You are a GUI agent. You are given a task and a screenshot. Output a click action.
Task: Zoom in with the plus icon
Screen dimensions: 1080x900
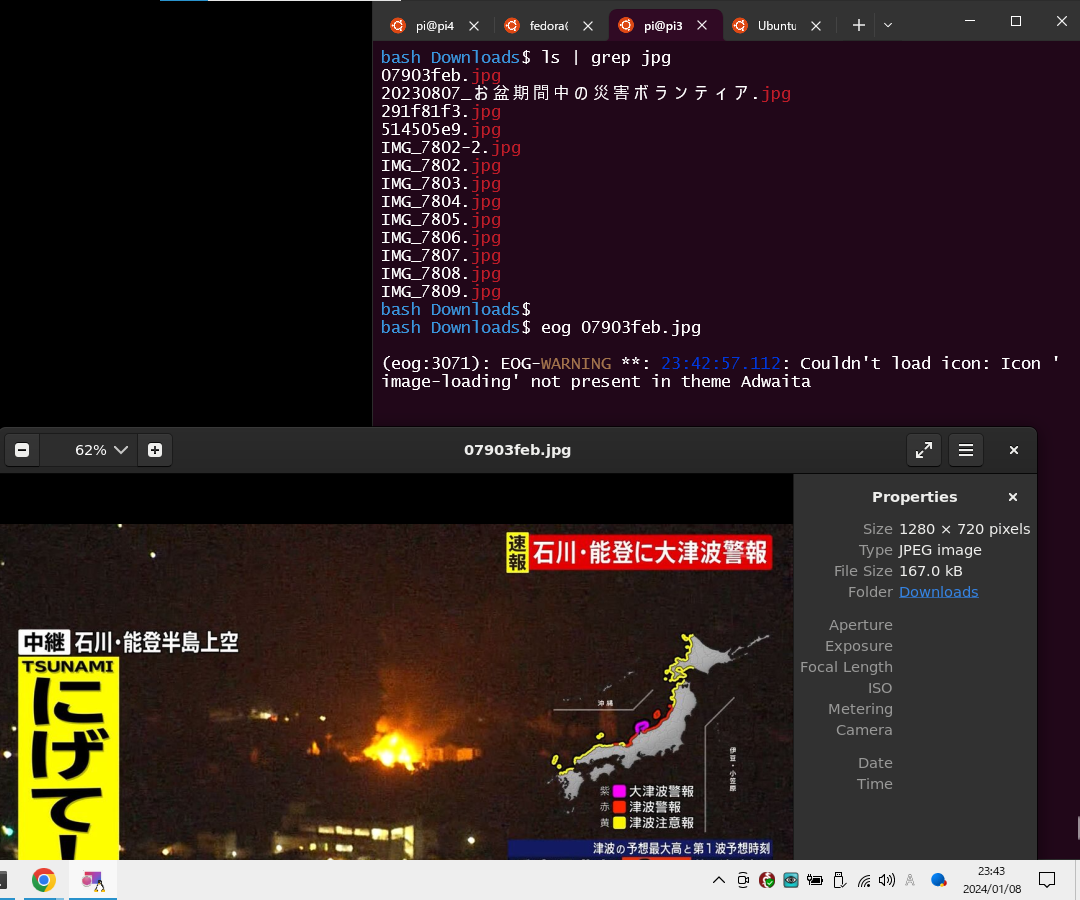pos(154,450)
